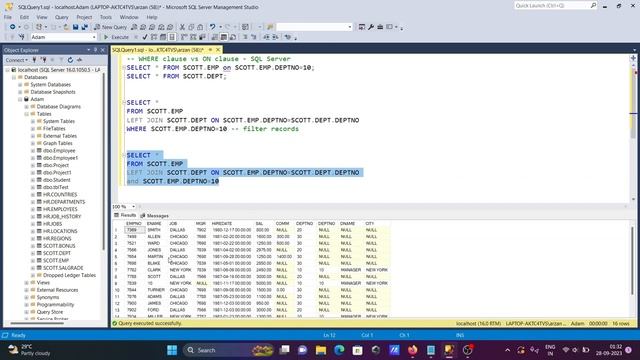Expand the SCOTT.EMP table node
Screen dimensions: 640x360
(x=33, y=260)
